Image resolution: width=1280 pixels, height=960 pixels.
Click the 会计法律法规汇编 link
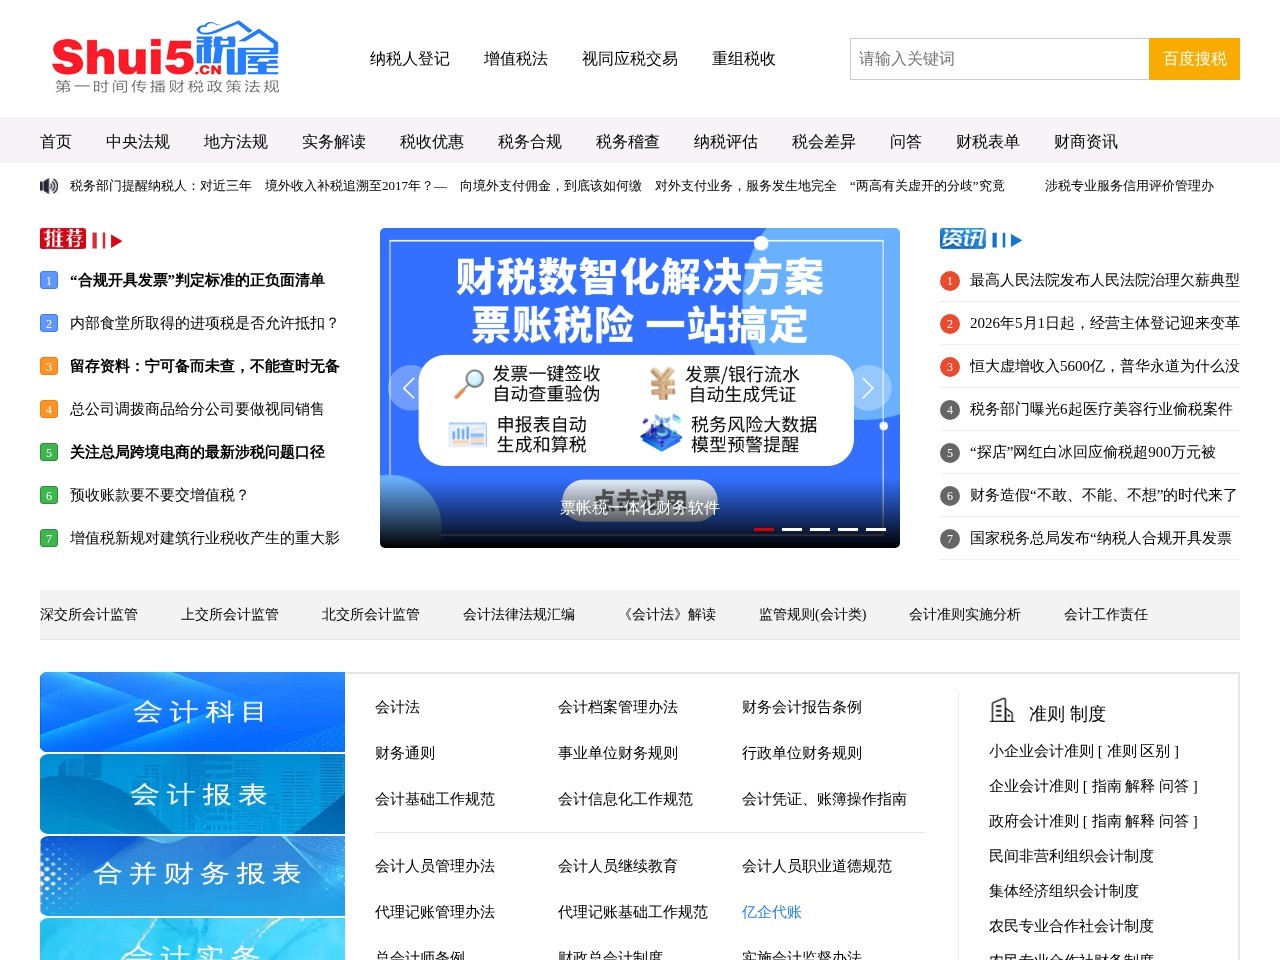pos(519,614)
